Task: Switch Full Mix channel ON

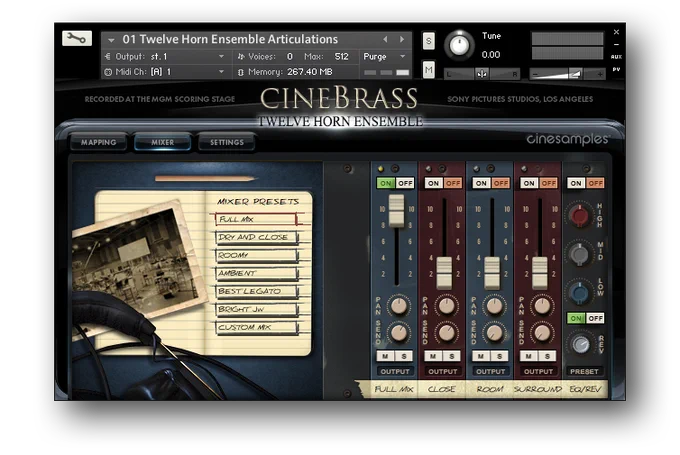Action: coord(386,183)
